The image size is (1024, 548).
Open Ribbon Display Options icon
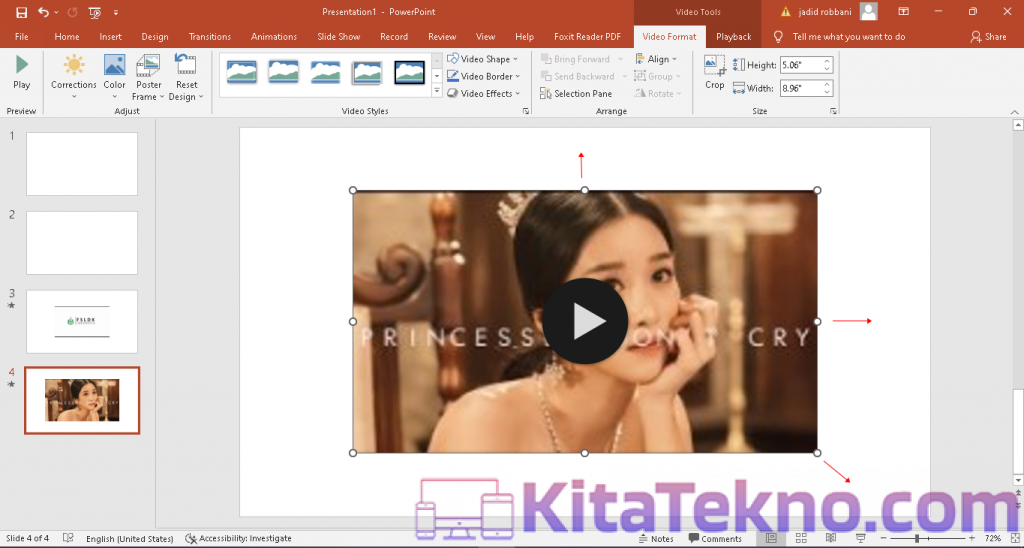pyautogui.click(x=903, y=12)
